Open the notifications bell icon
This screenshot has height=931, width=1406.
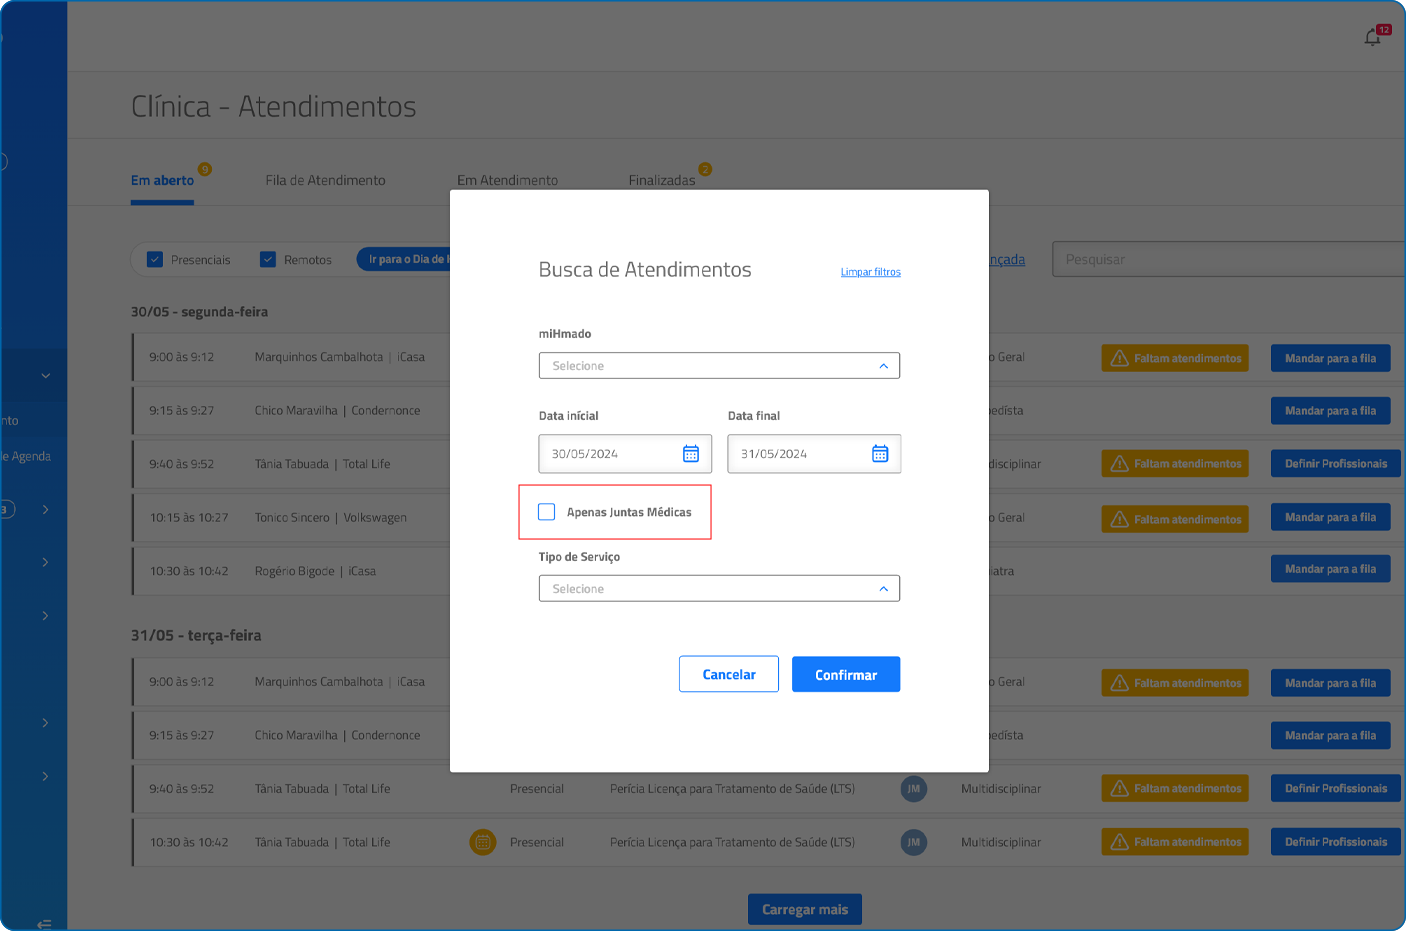[x=1373, y=38]
